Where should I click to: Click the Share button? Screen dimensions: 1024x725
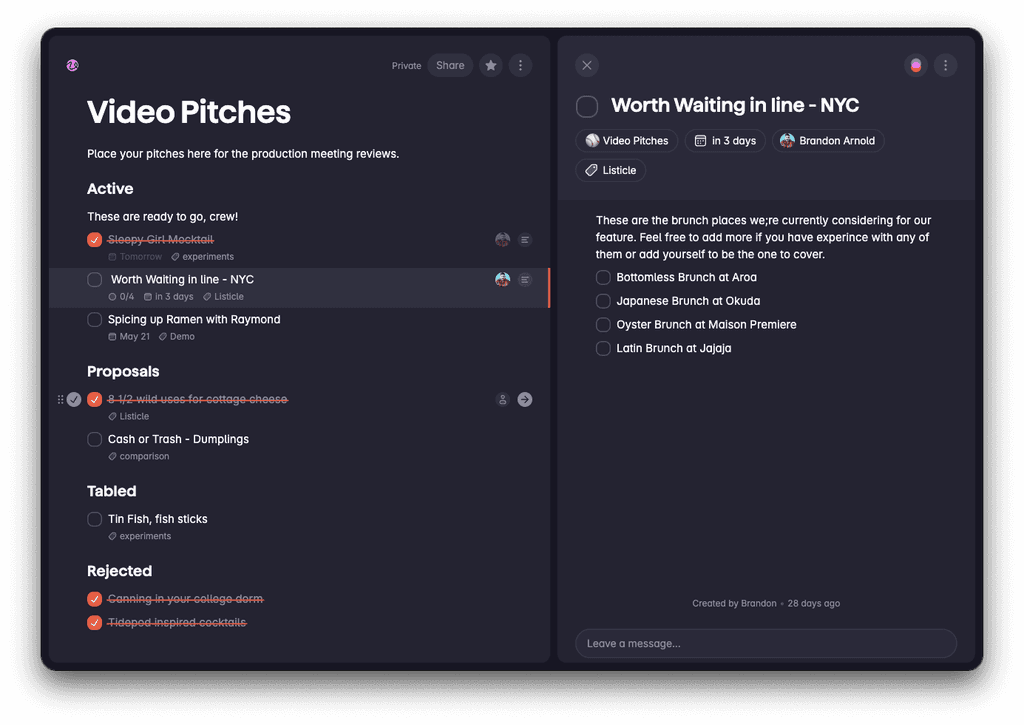point(450,65)
